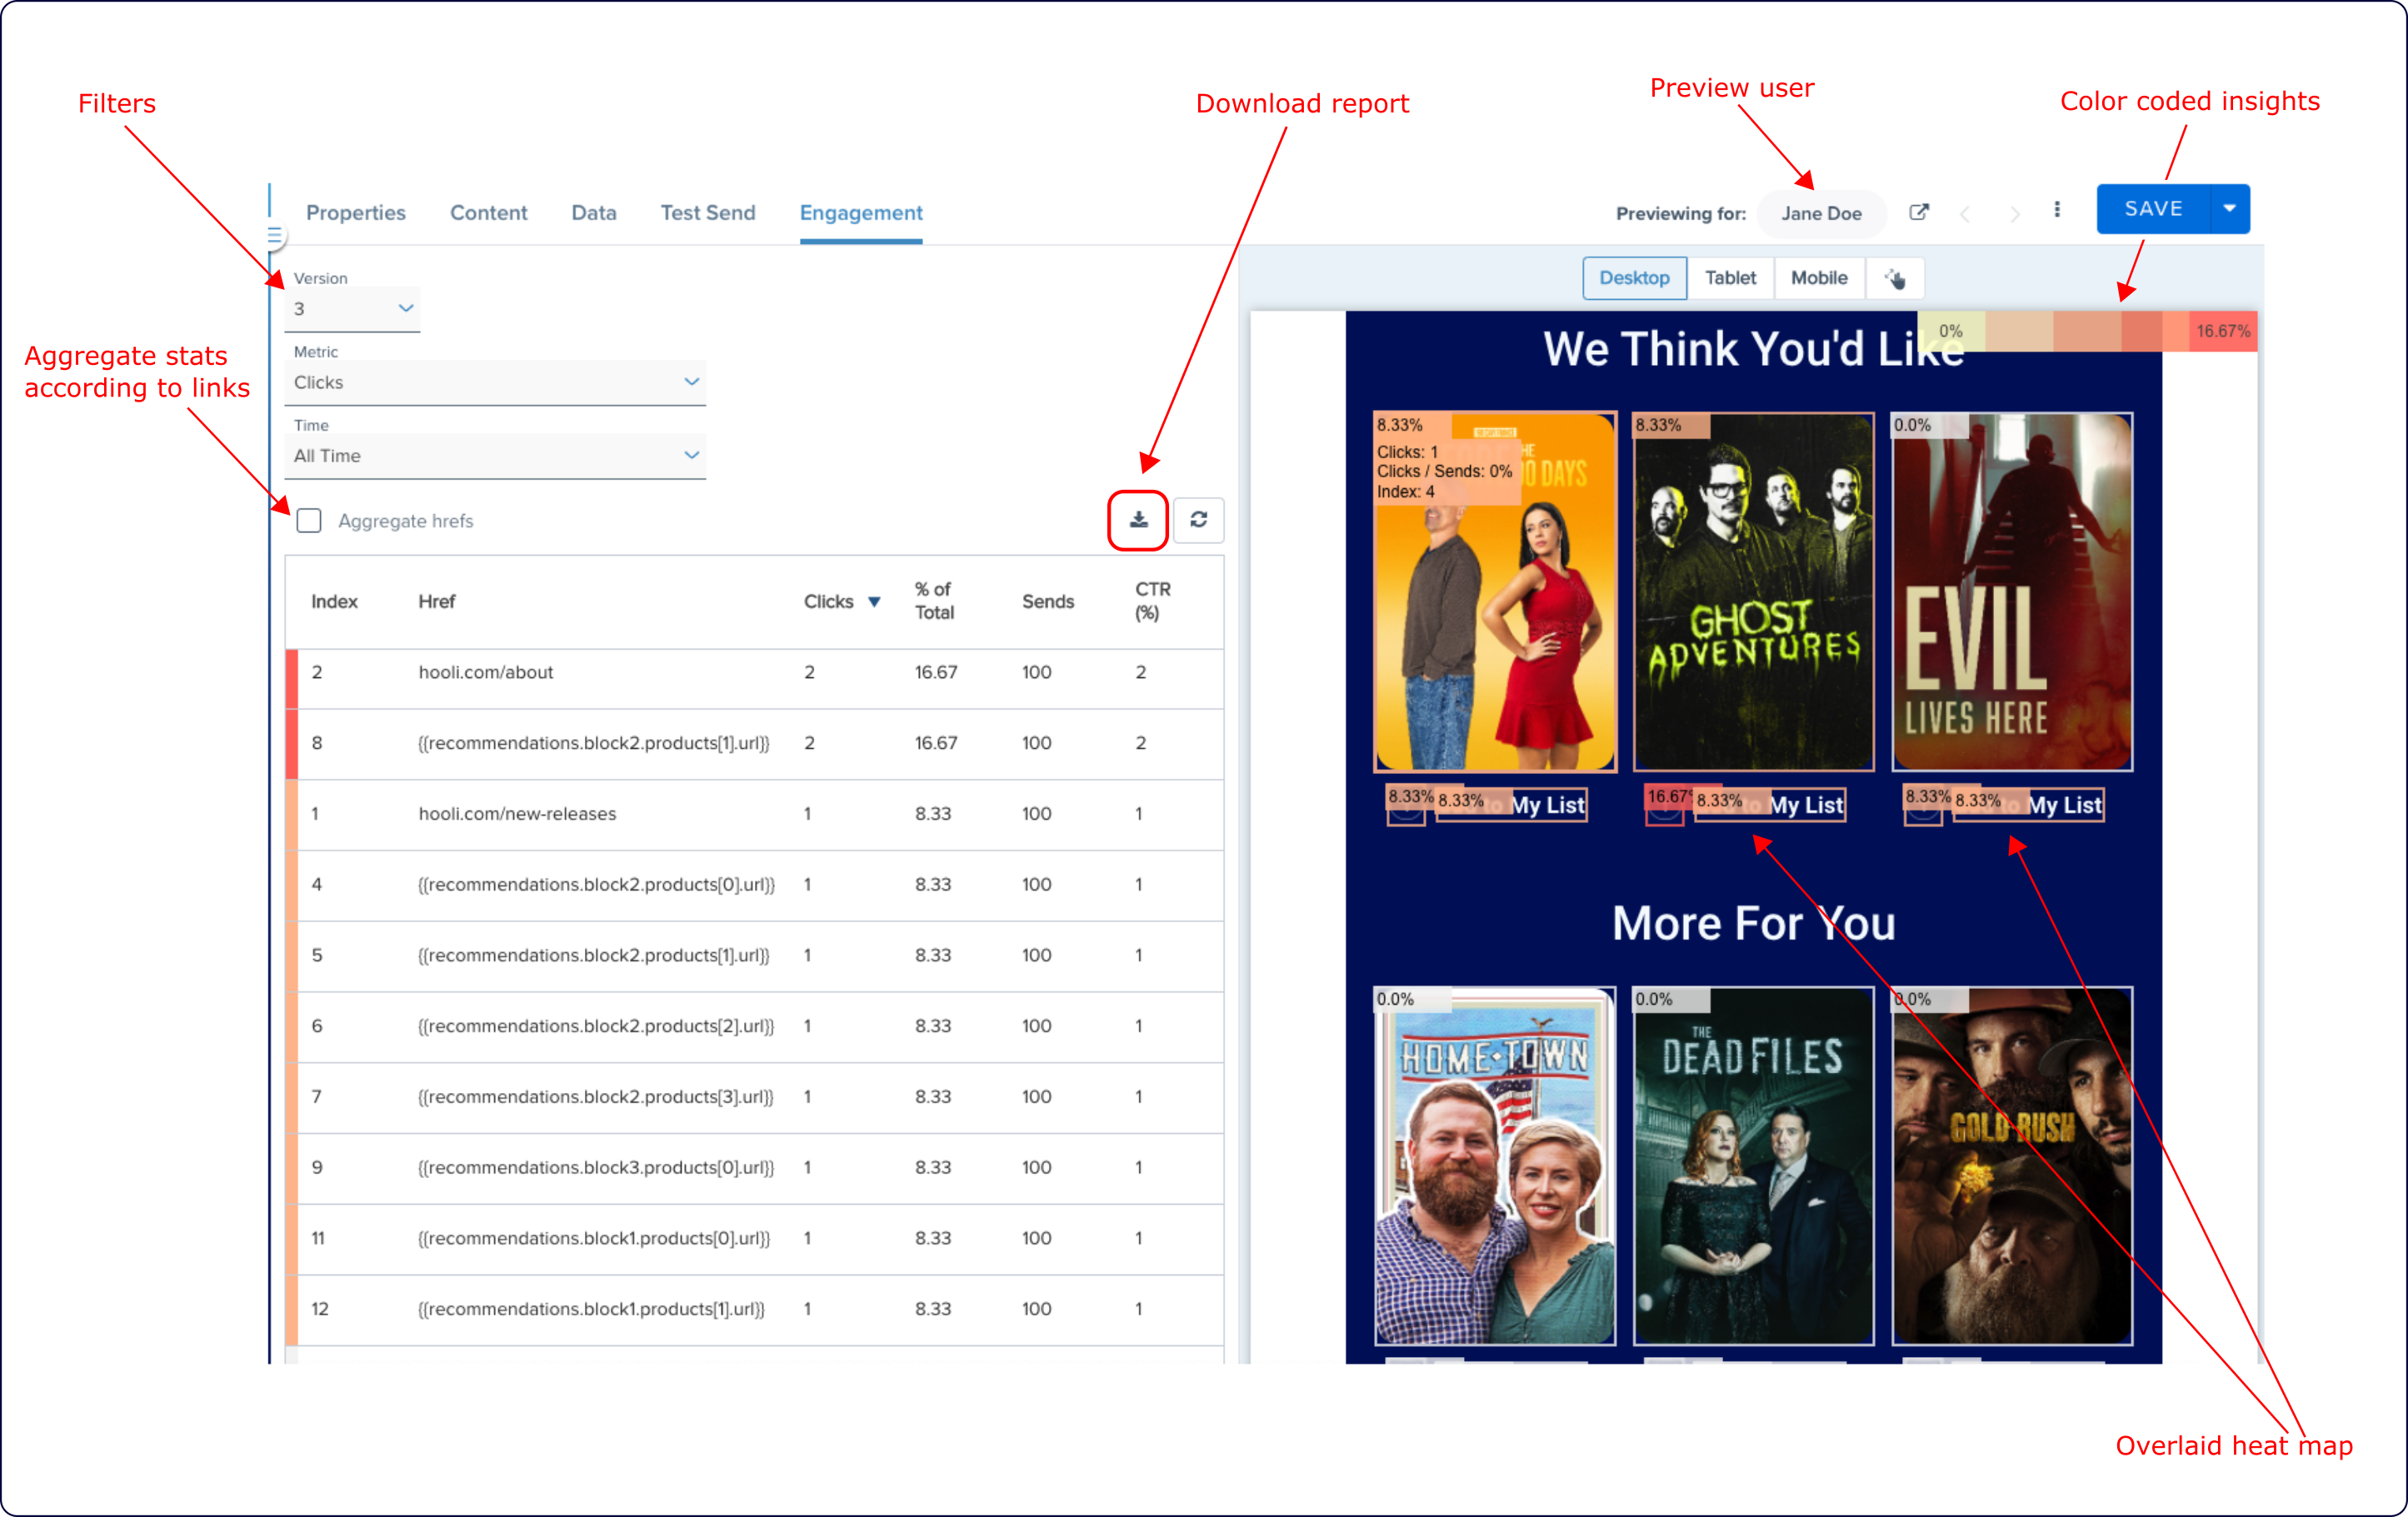Select the Tablet preview mode
Viewport: 2408px width, 1517px height.
(x=1730, y=278)
